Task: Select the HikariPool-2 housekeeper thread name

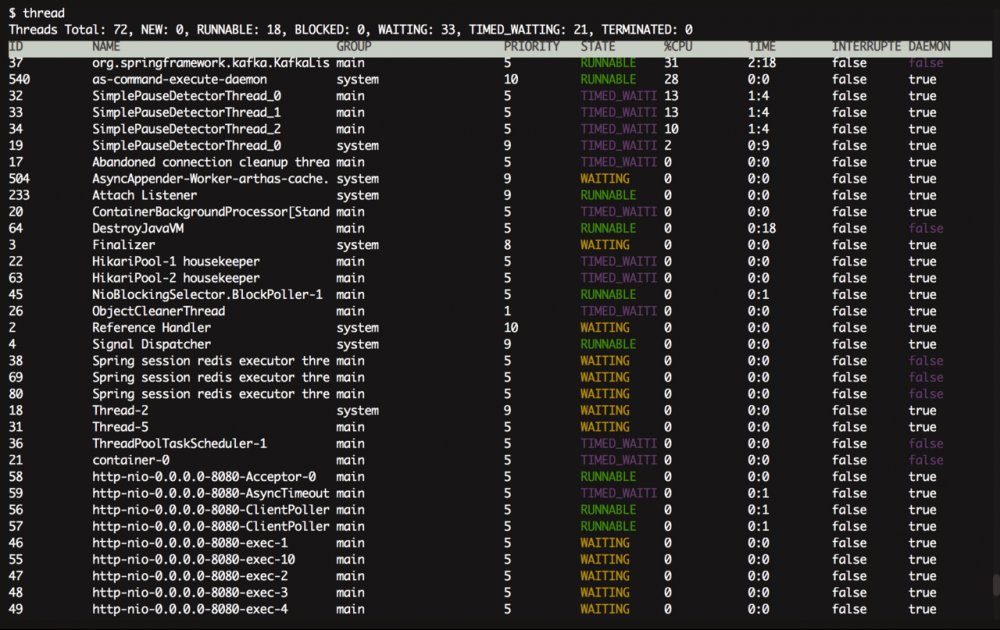Action: point(176,278)
